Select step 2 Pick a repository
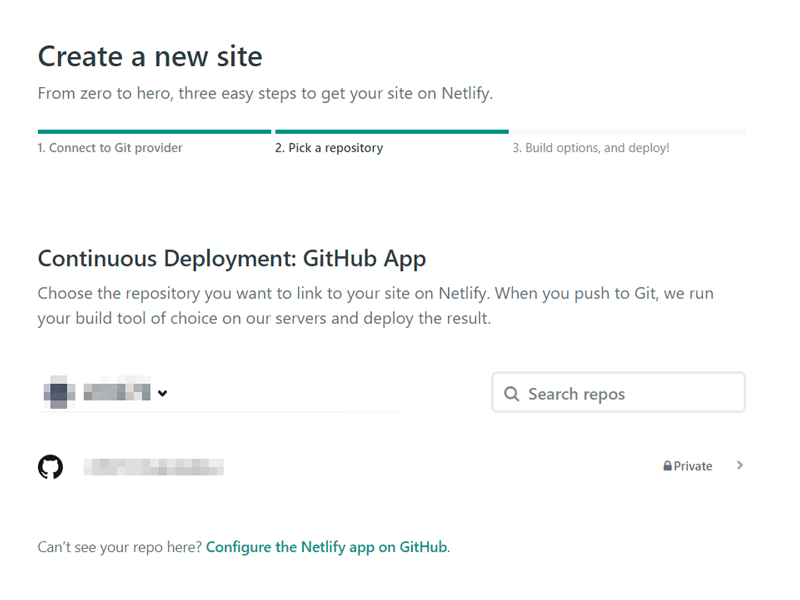This screenshot has width=800, height=600. coord(329,148)
